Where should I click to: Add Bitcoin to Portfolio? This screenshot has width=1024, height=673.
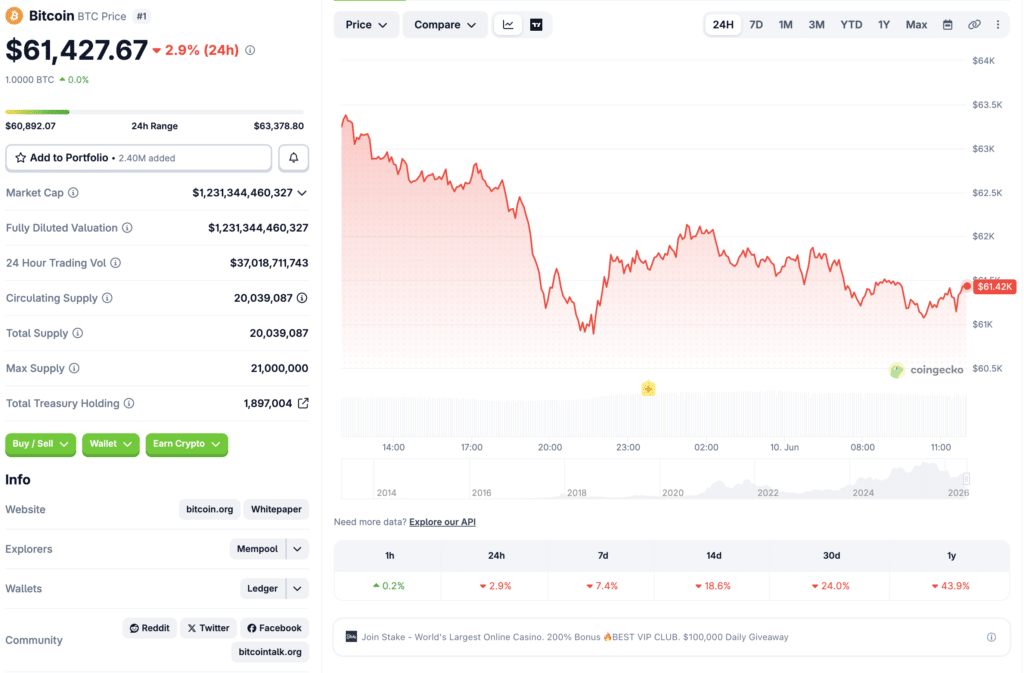click(x=138, y=158)
